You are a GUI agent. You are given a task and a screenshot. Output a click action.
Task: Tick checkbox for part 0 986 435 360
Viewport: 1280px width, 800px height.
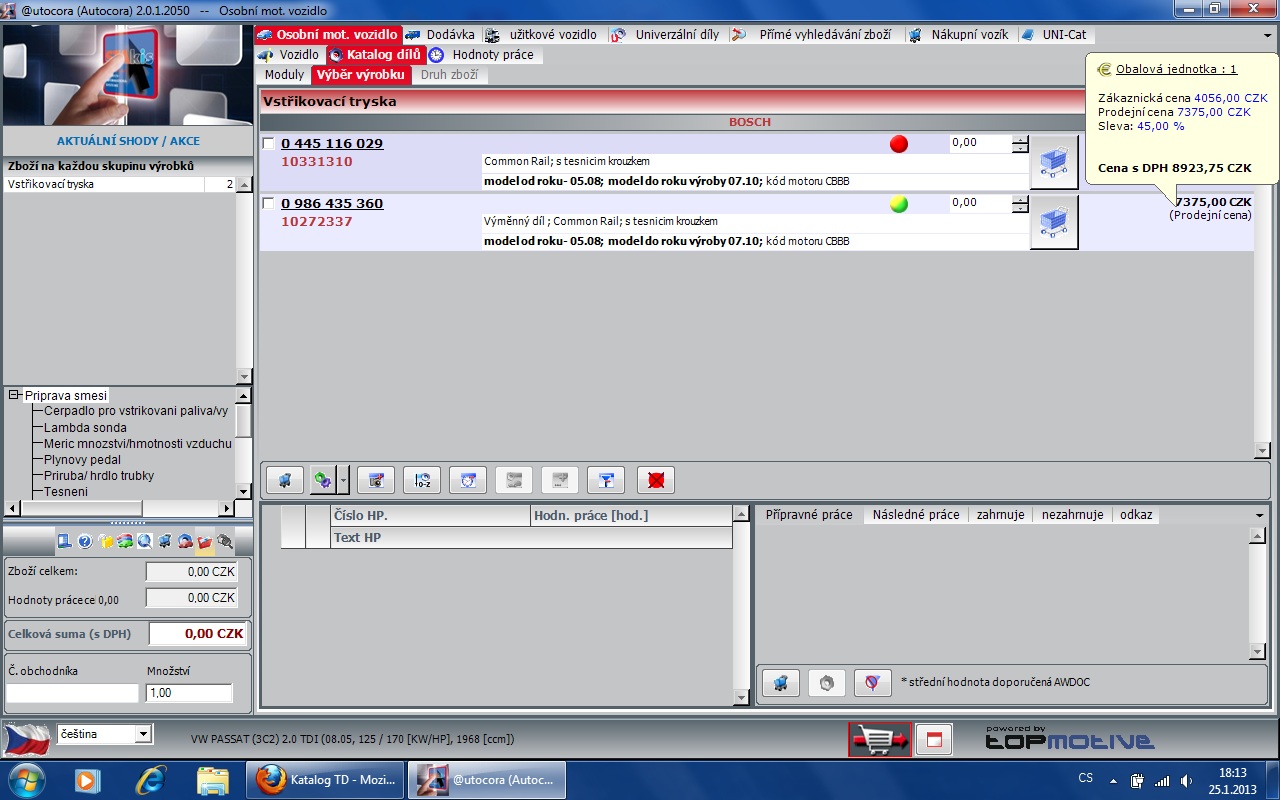(268, 204)
